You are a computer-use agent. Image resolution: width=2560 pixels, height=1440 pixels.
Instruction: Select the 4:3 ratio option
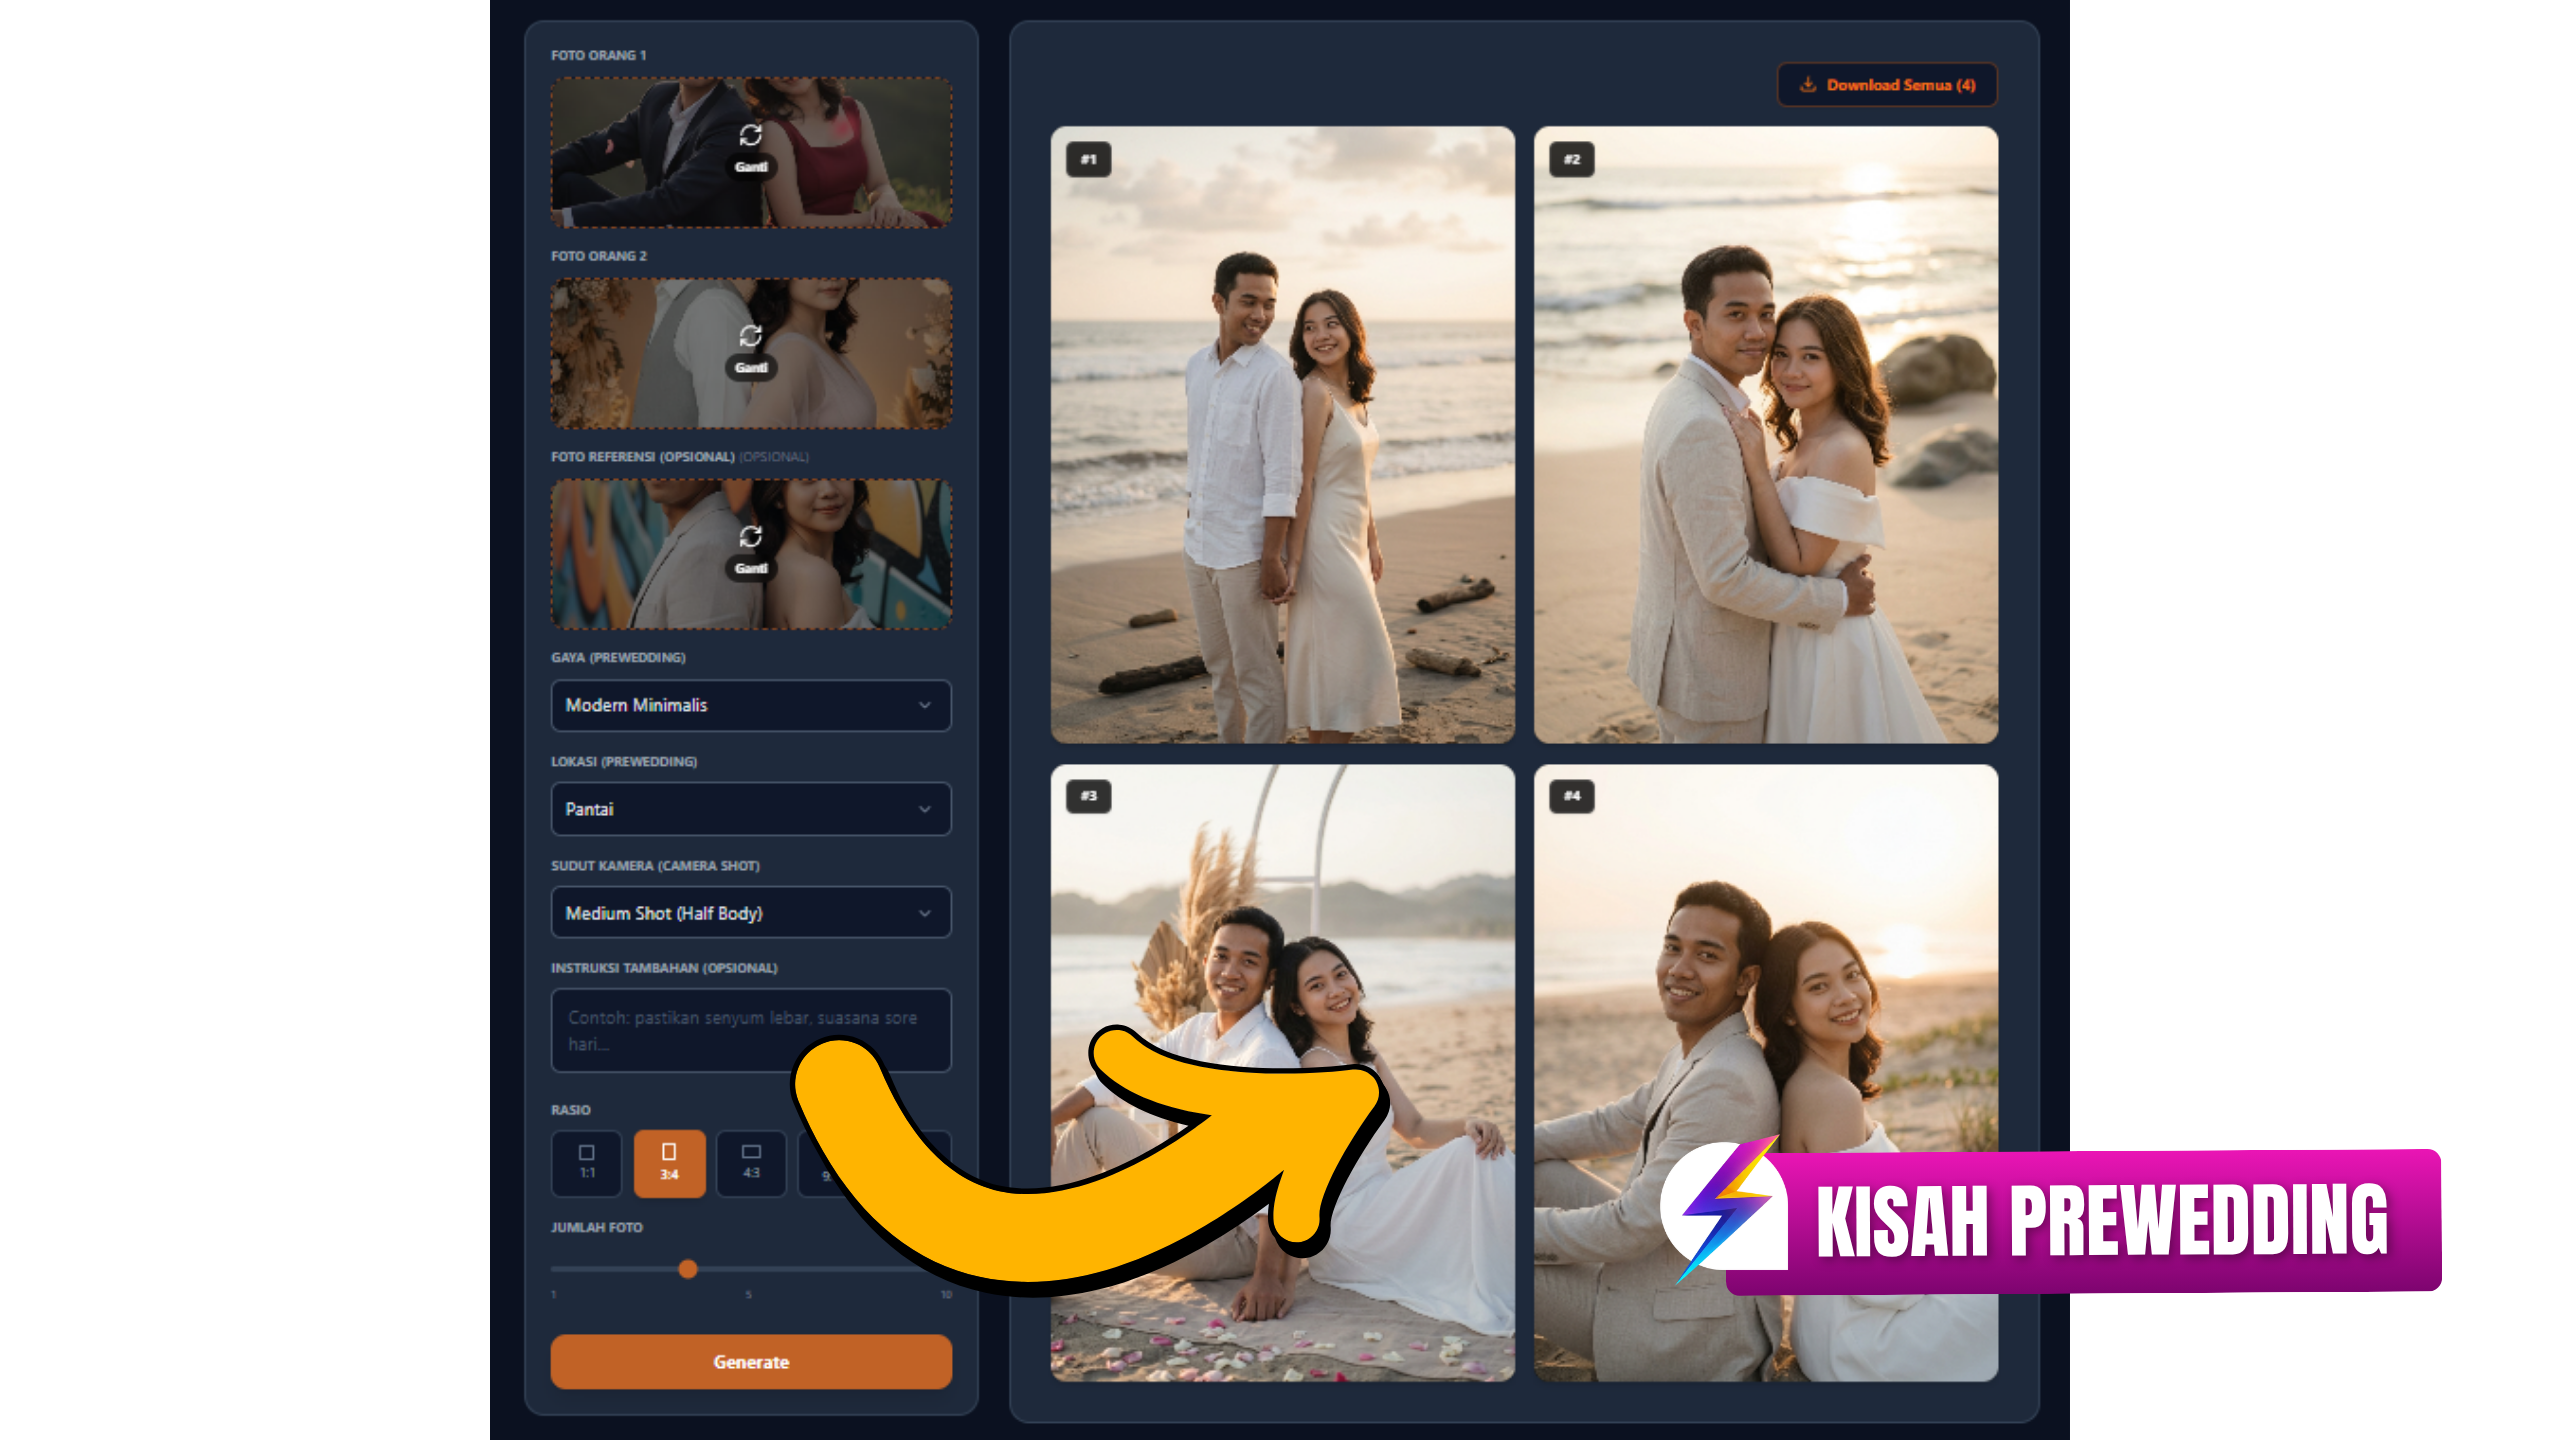click(751, 1163)
